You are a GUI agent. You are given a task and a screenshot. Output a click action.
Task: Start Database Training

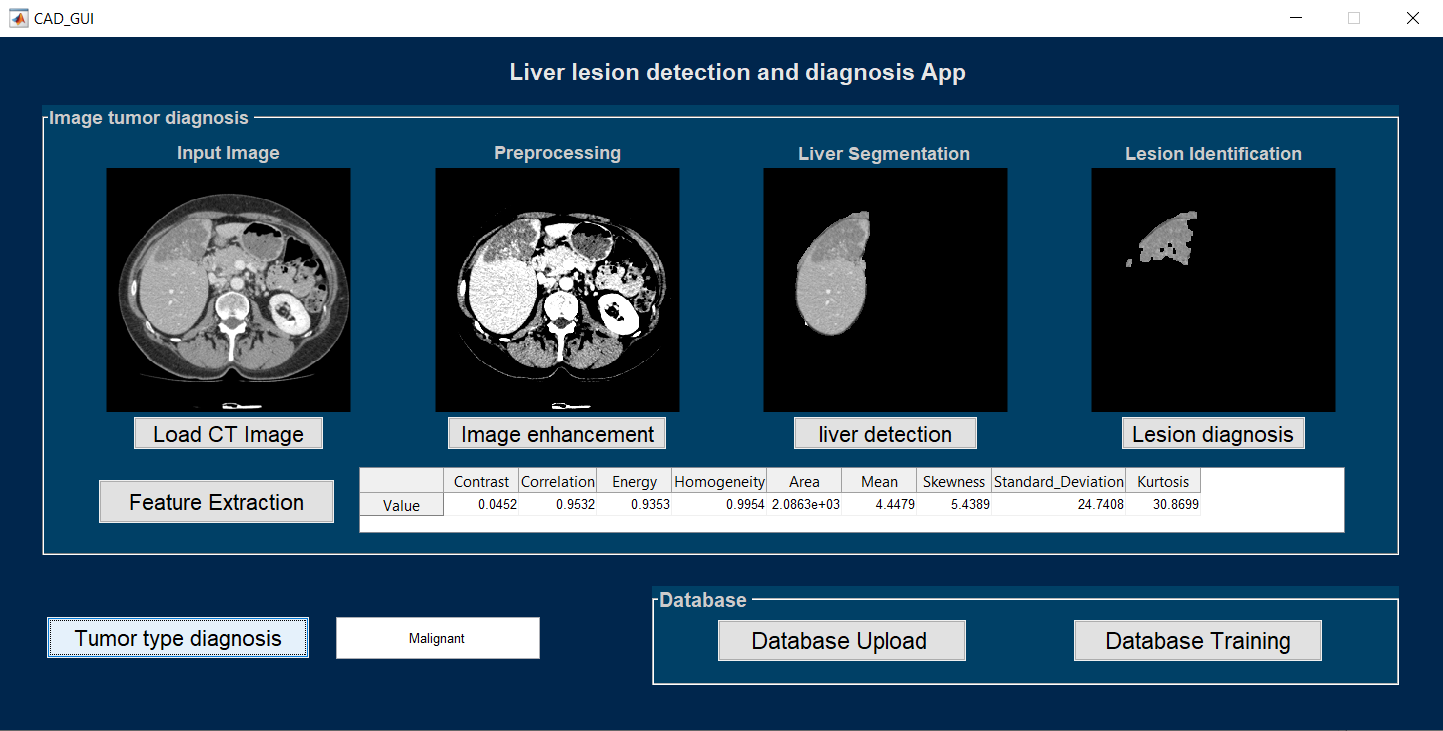click(1197, 640)
